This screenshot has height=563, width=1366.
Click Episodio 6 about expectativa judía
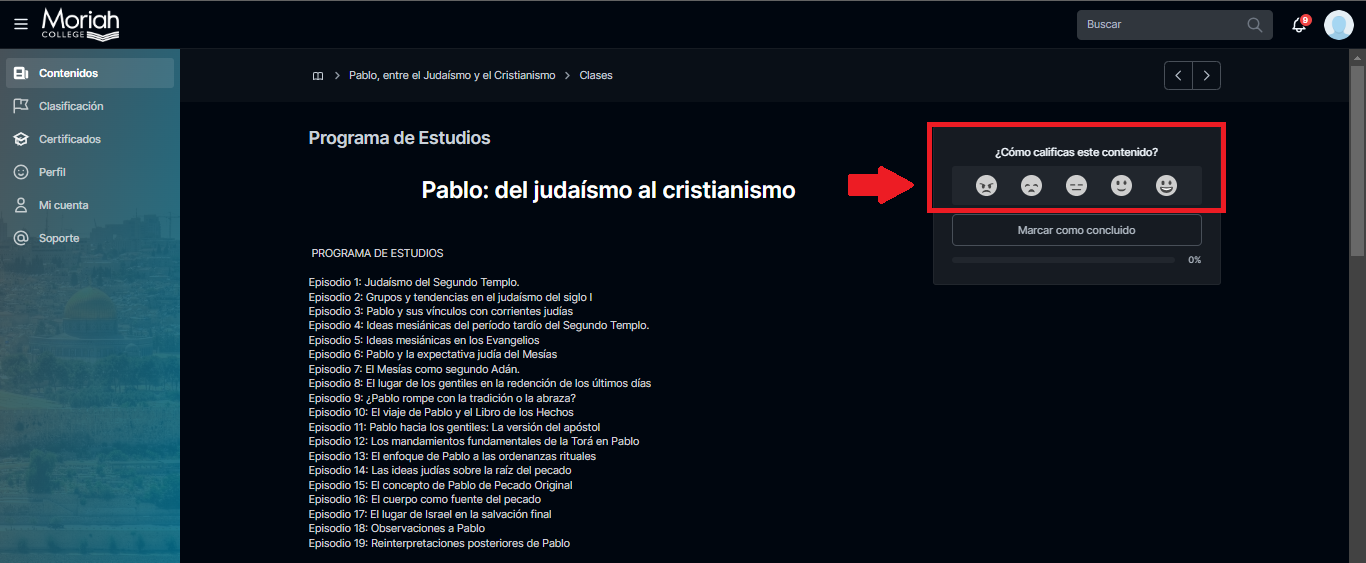433,355
